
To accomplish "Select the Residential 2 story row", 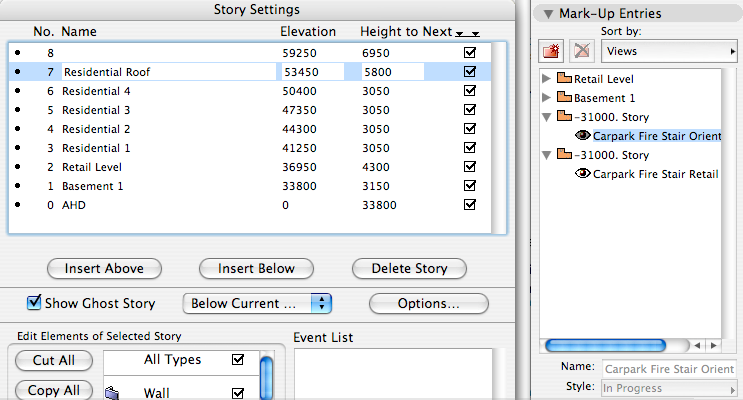I will point(96,129).
